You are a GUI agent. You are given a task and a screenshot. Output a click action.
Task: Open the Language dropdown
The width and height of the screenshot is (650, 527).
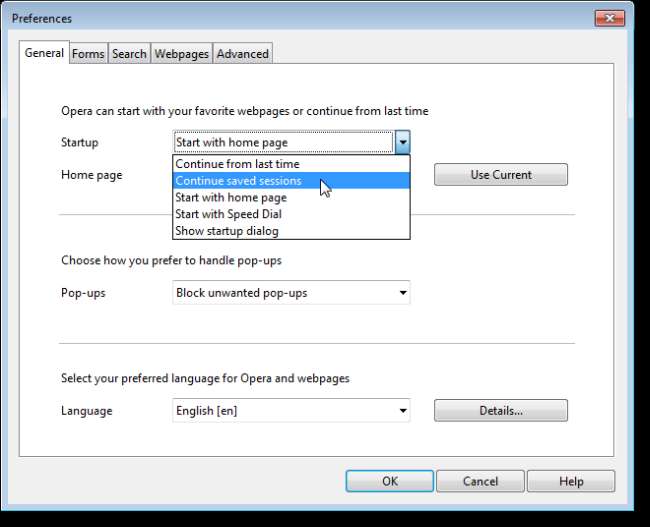(x=291, y=410)
